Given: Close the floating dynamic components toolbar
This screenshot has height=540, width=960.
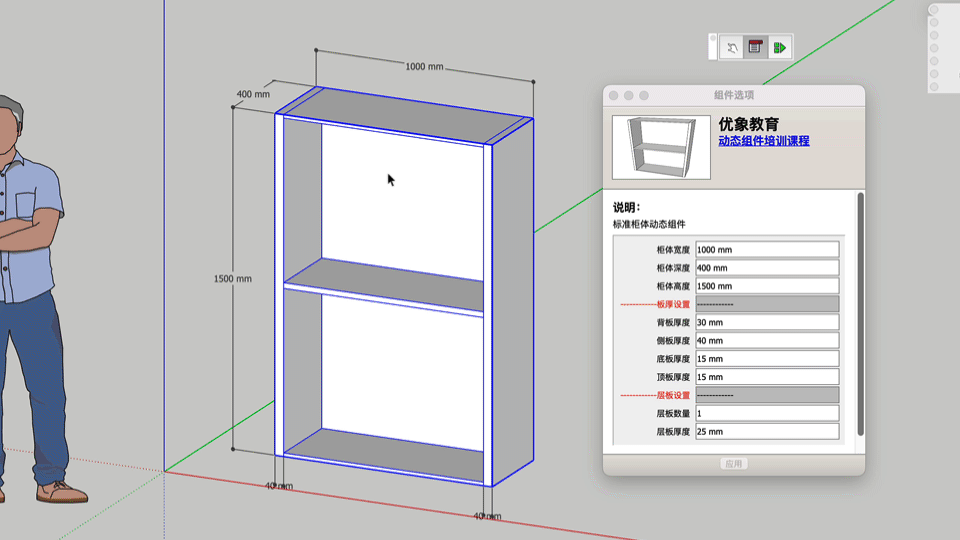Looking at the screenshot, I should tap(713, 39).
